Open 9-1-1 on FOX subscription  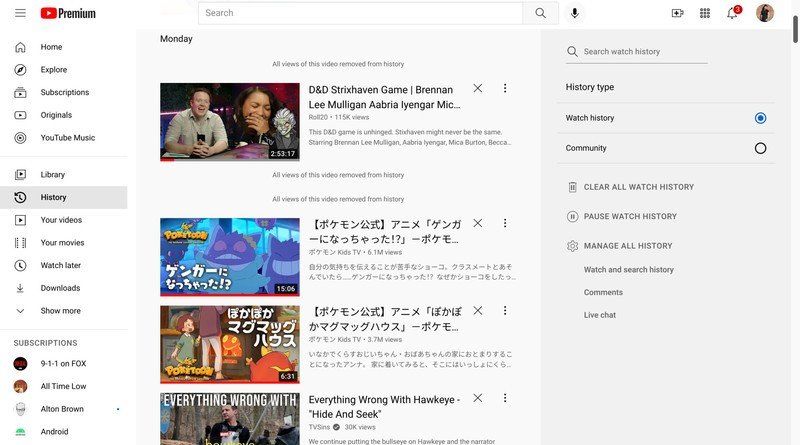(x=64, y=363)
